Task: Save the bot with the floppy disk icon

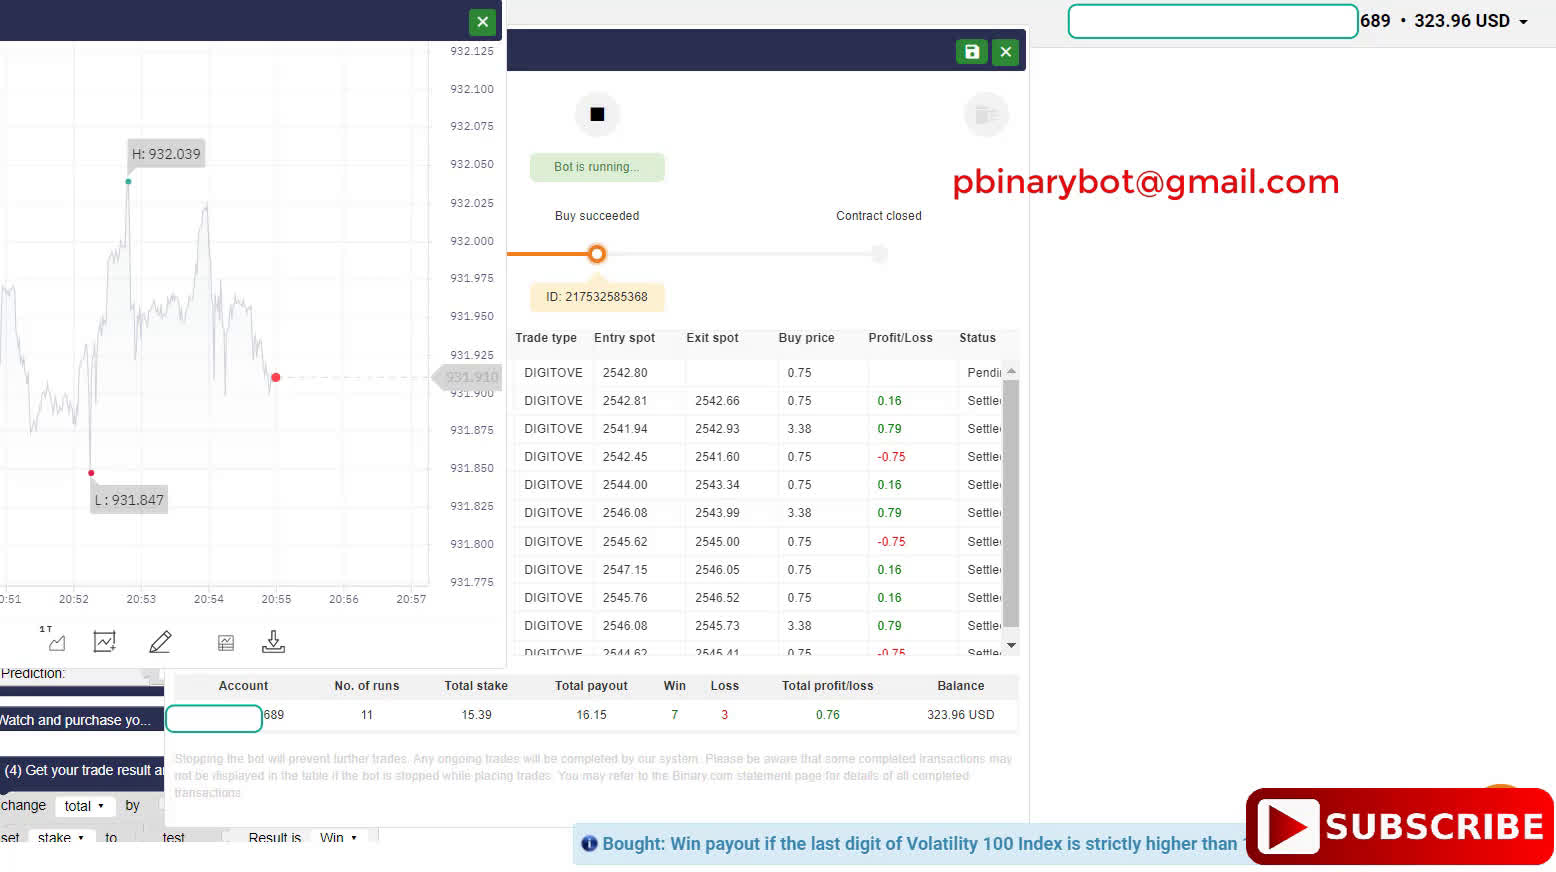Action: pos(971,51)
